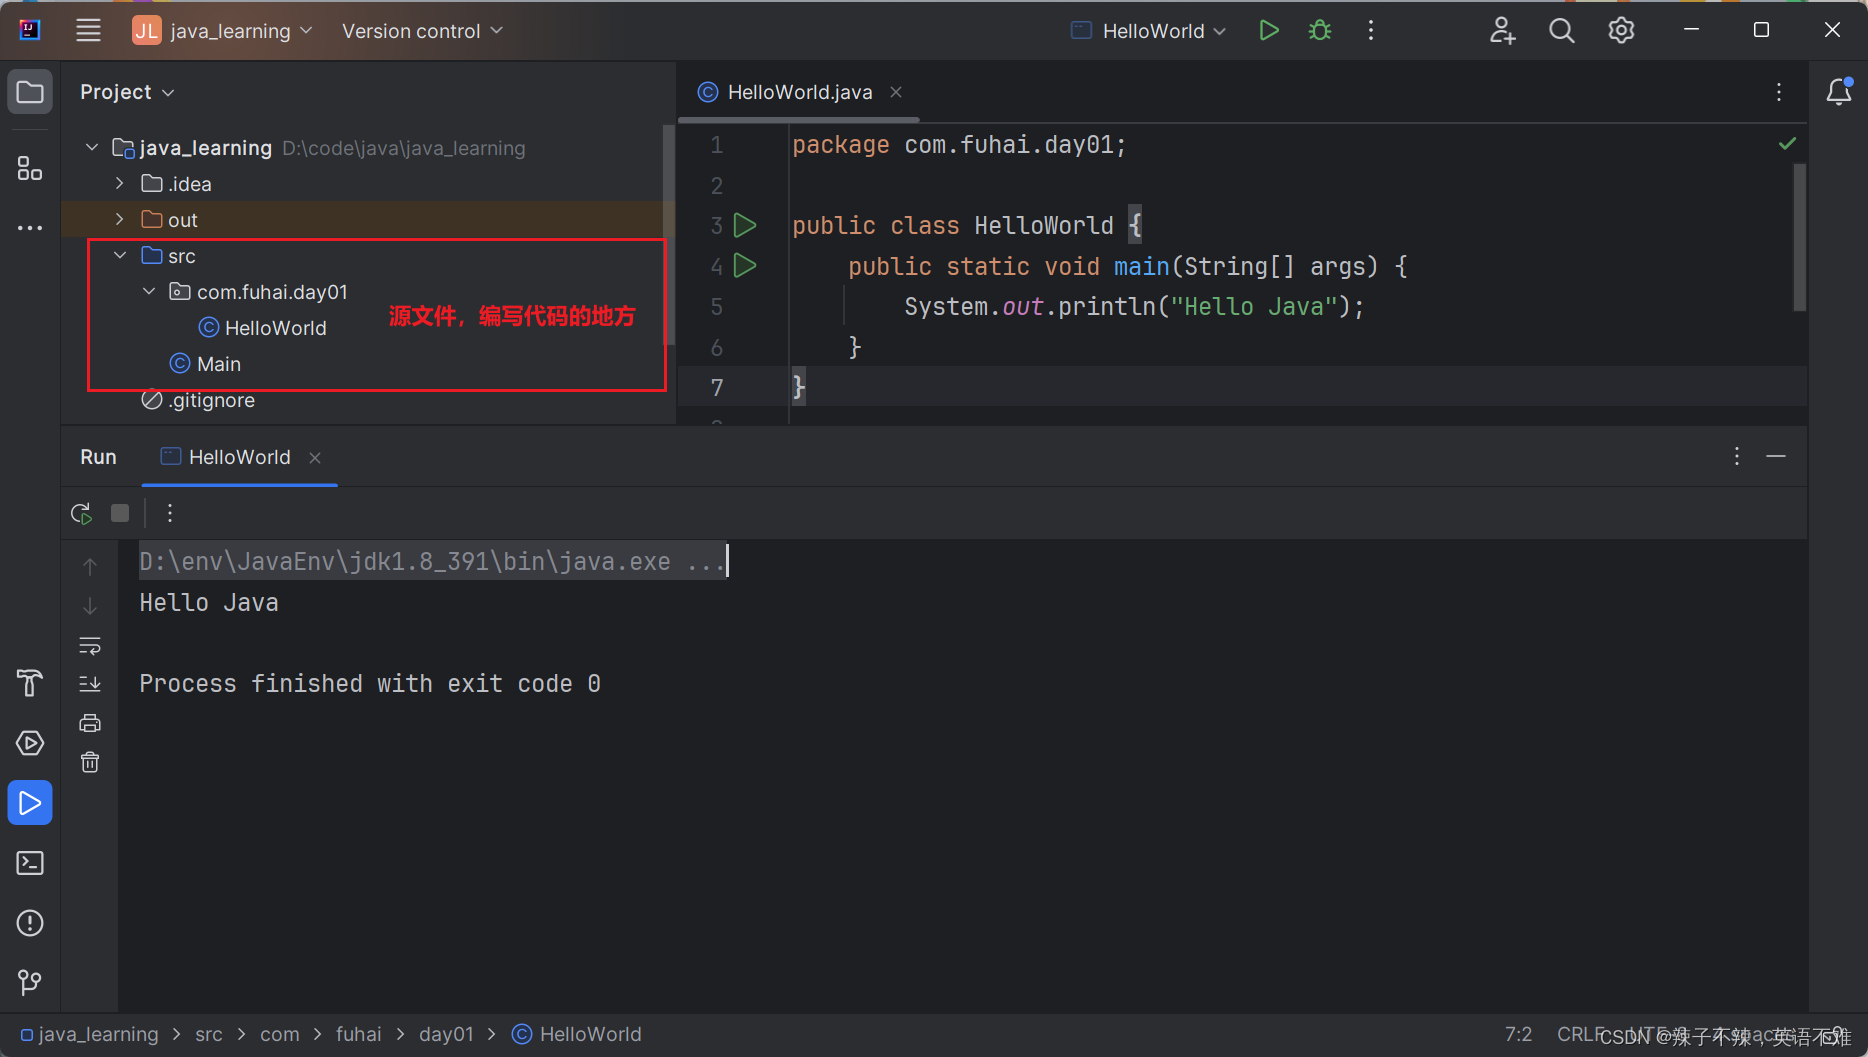Run HelloWorld from the top toolbar

tap(1269, 31)
